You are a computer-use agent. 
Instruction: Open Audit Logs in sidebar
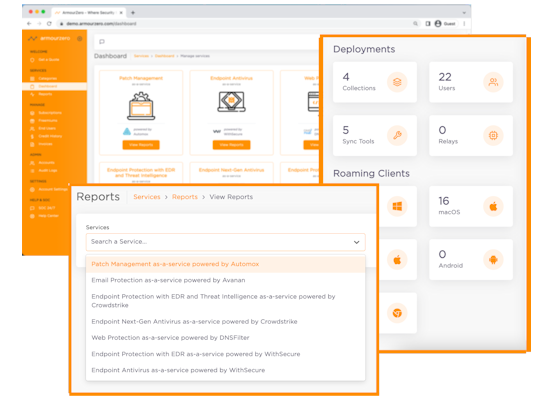point(44,170)
